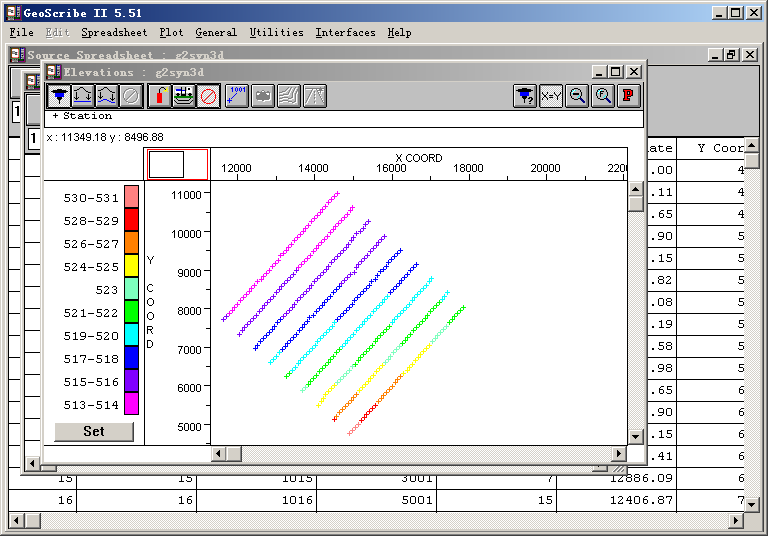
Task: Maximize the Elevations plot window
Action: [616, 72]
